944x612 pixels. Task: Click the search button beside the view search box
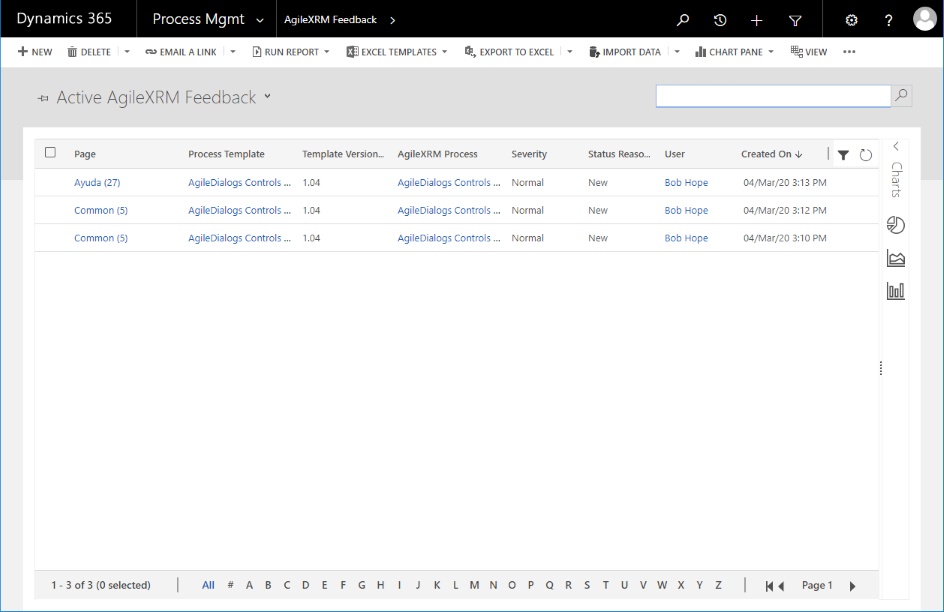tap(901, 96)
